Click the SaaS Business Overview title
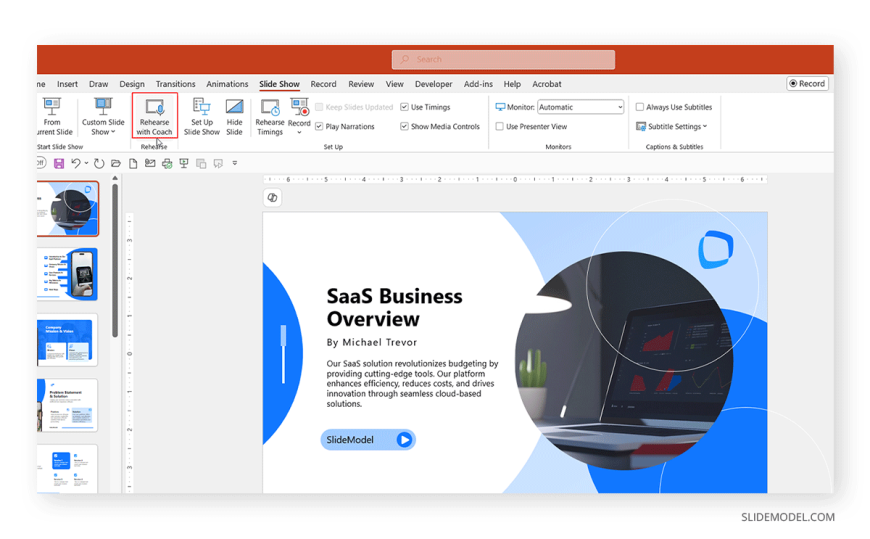870x539 pixels. click(394, 308)
